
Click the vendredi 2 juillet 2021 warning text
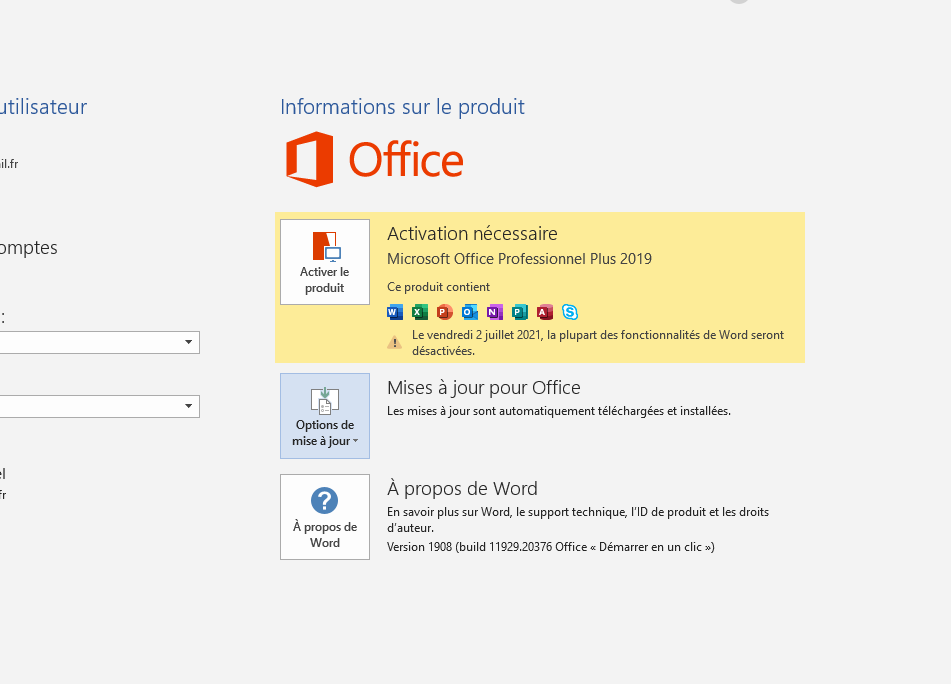(x=598, y=343)
